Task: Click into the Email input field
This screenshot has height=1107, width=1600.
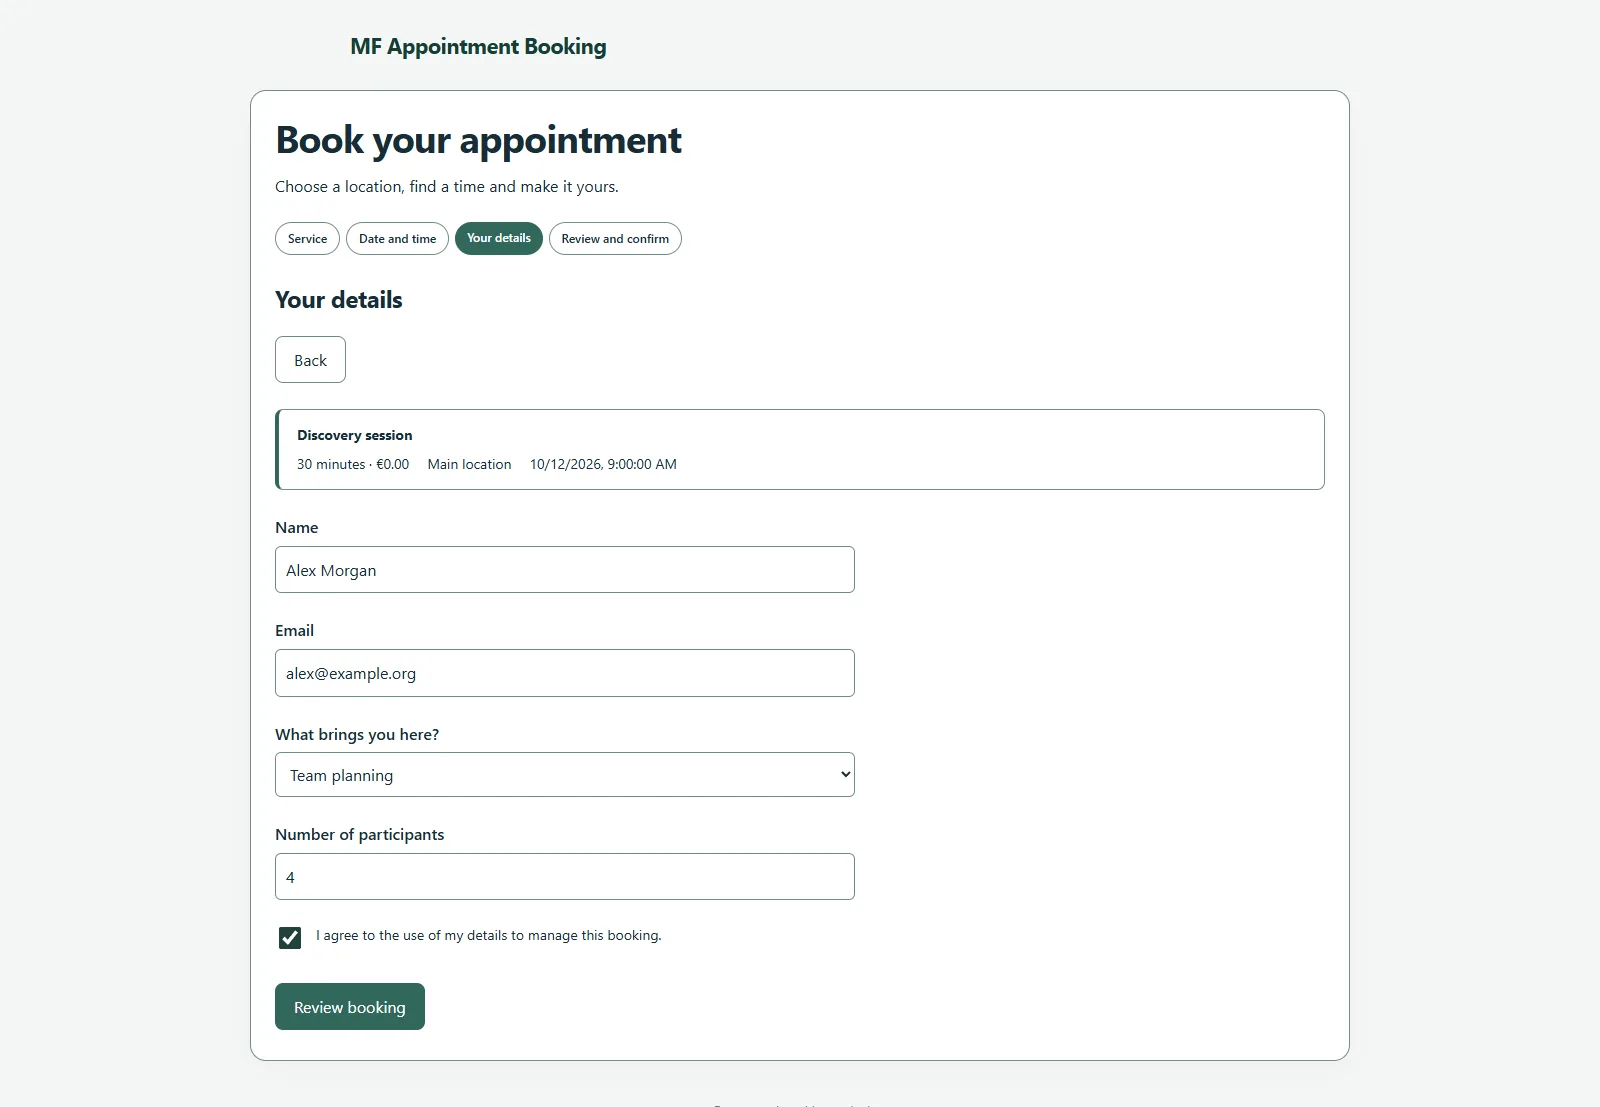Action: click(x=564, y=672)
